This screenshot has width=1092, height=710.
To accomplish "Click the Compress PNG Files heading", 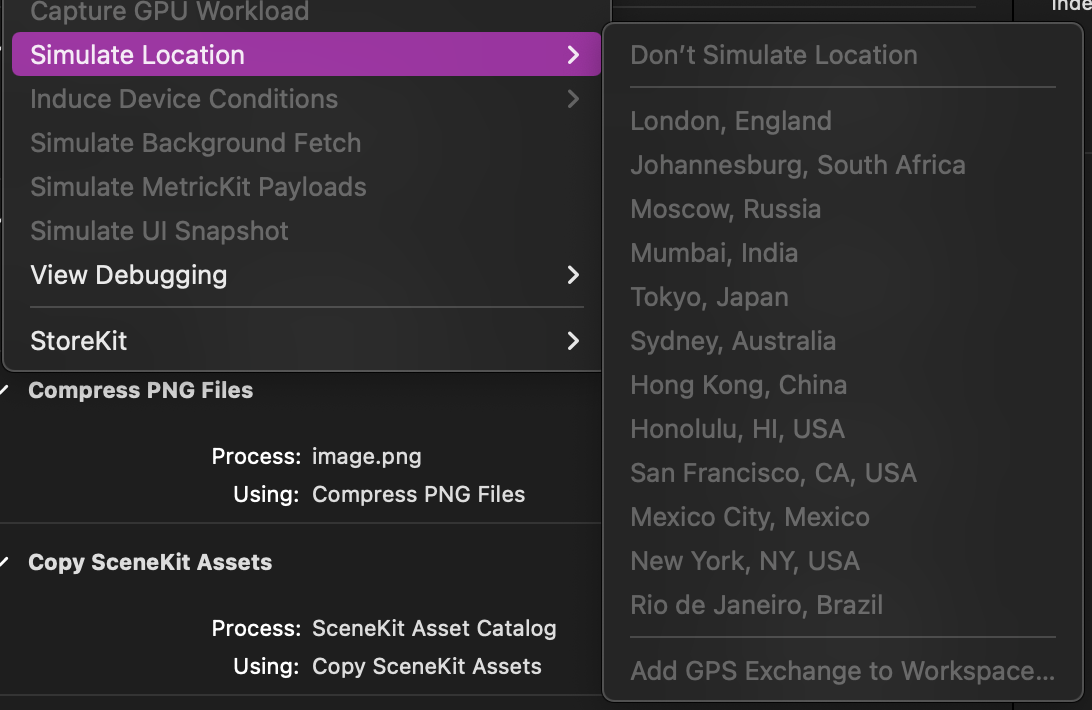I will [x=141, y=390].
